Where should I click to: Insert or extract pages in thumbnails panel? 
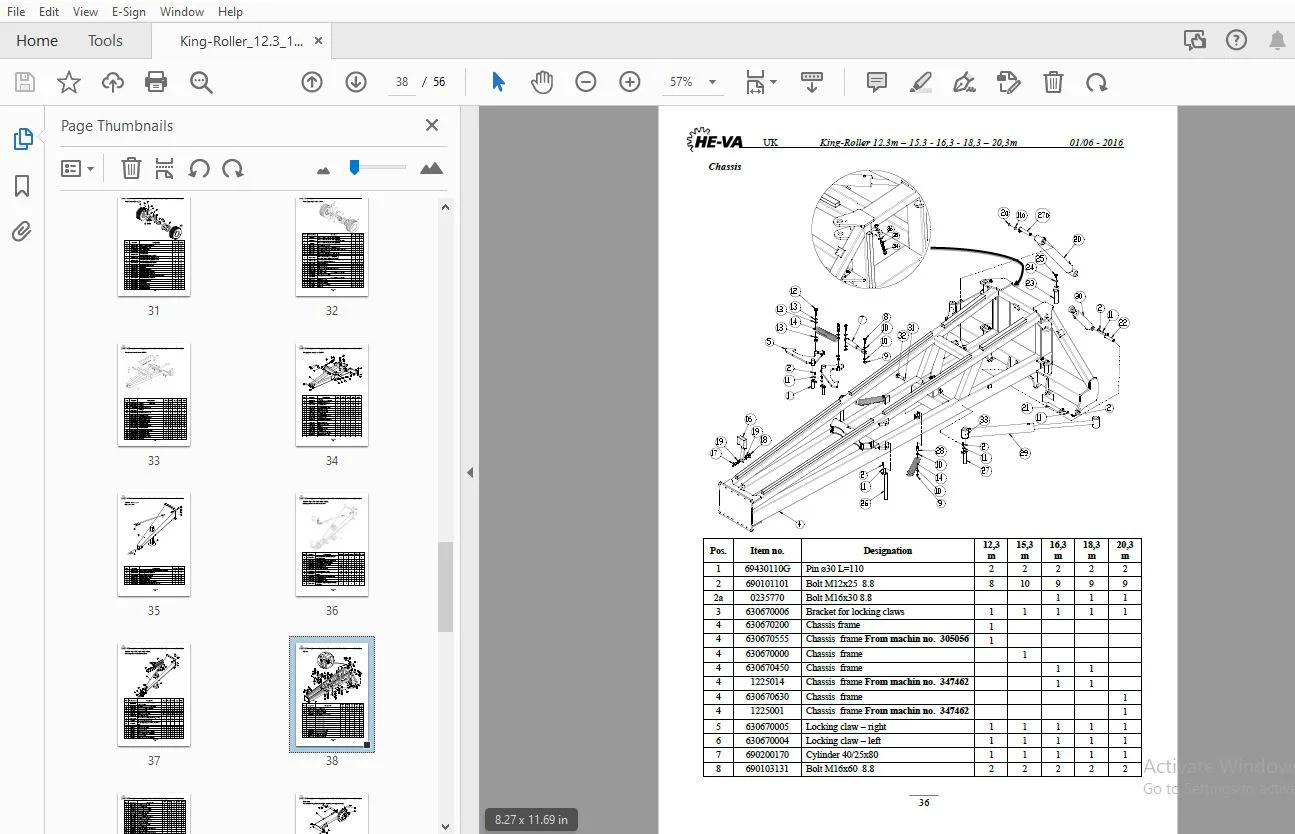[x=165, y=168]
